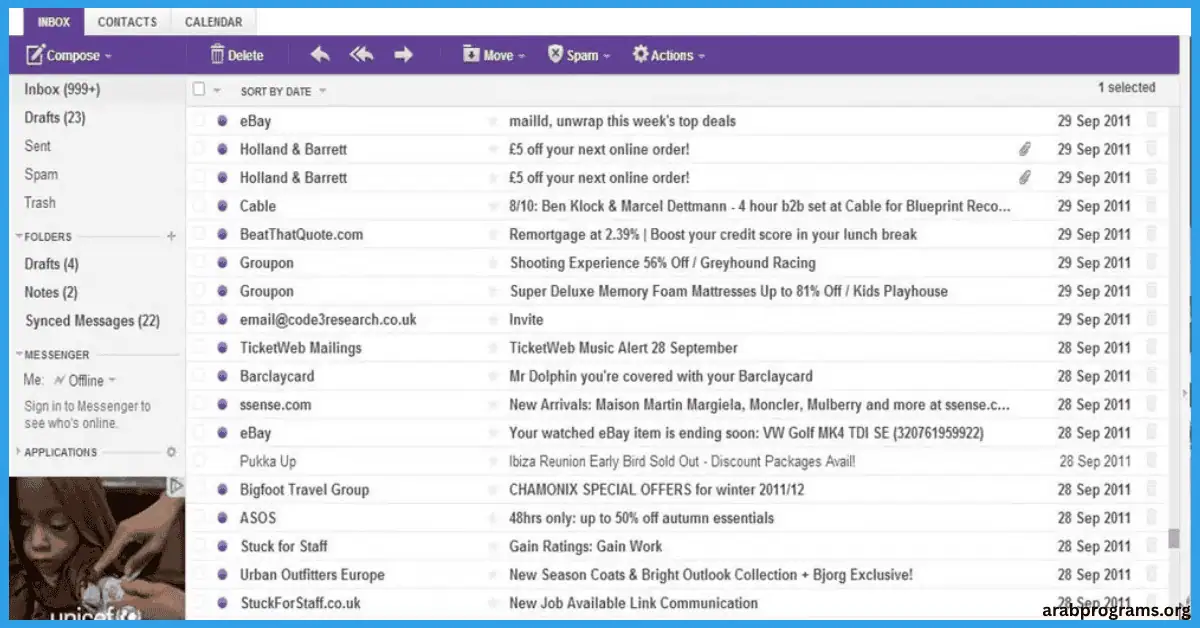Open the Inbox (999+) folder
Screen dimensions: 1200x628
(62, 90)
